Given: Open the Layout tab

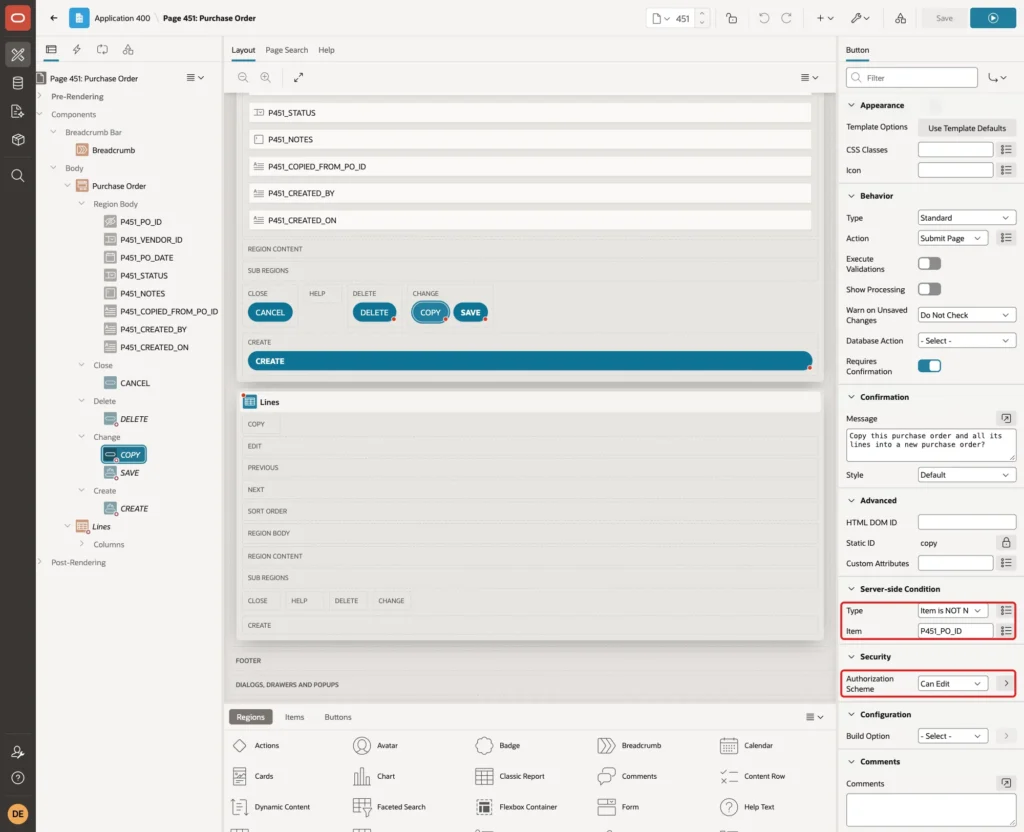Looking at the screenshot, I should click(x=243, y=50).
